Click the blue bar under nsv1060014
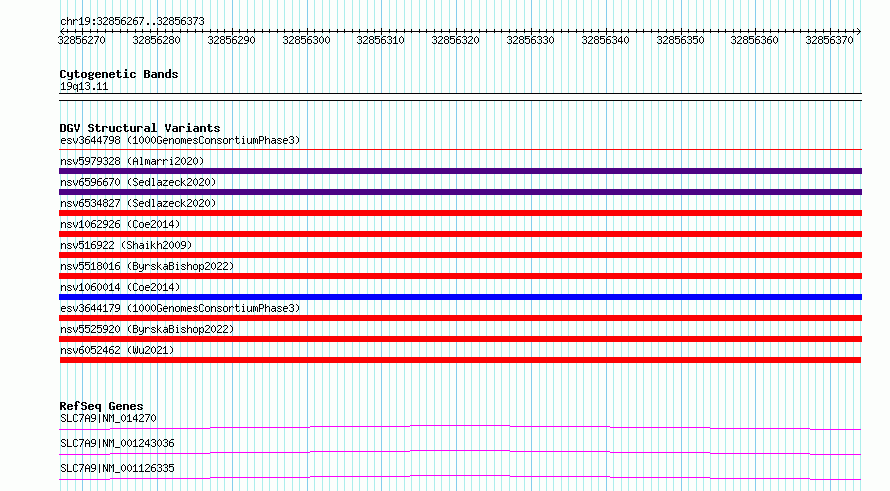The image size is (890, 491). 460,297
